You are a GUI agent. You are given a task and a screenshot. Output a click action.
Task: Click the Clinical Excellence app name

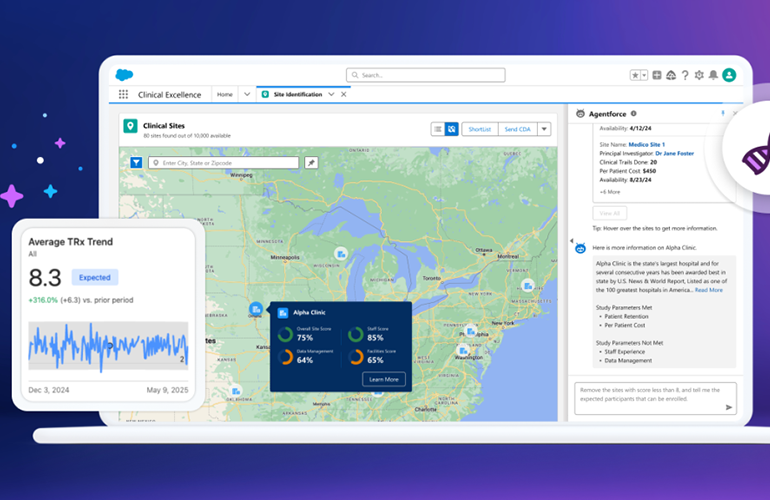pyautogui.click(x=169, y=95)
